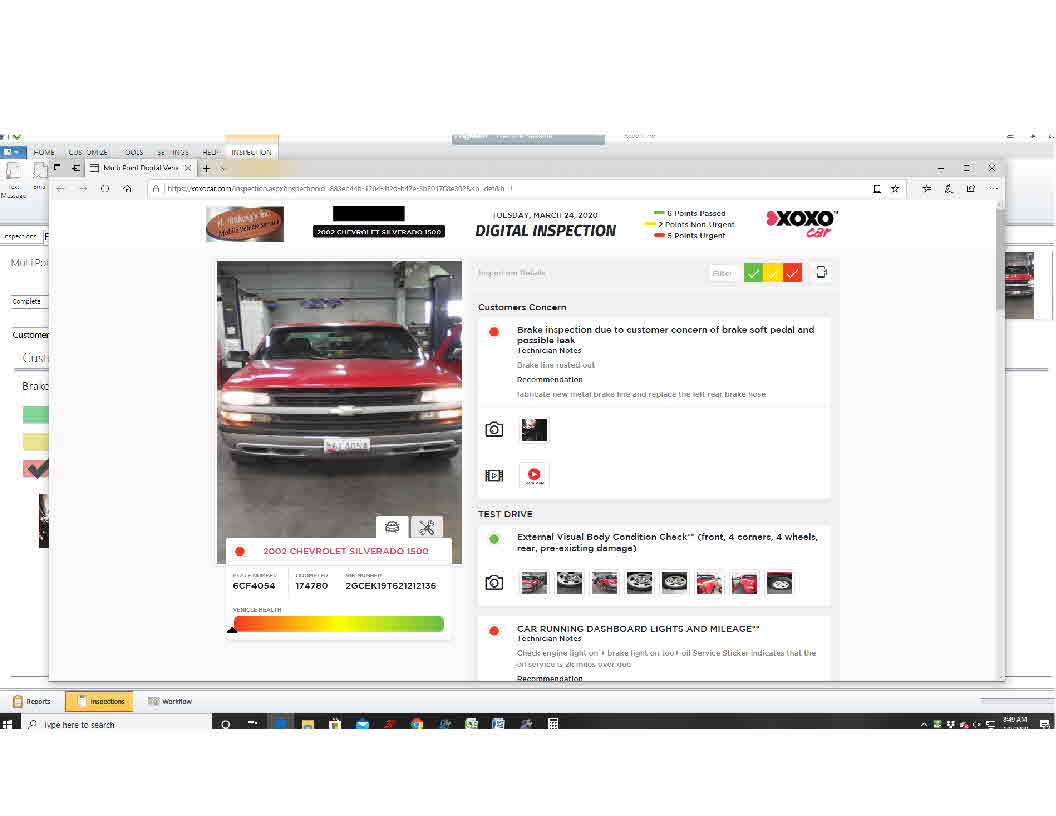
Task: Open the brake line photo thumbnail
Action: 534,430
